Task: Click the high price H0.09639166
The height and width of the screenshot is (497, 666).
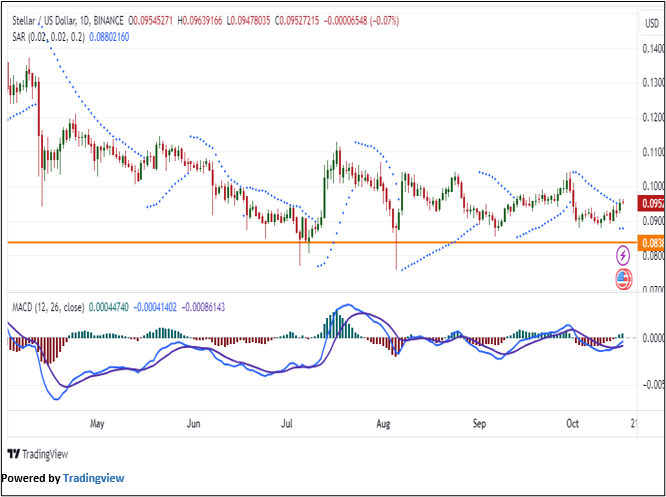Action: point(200,21)
